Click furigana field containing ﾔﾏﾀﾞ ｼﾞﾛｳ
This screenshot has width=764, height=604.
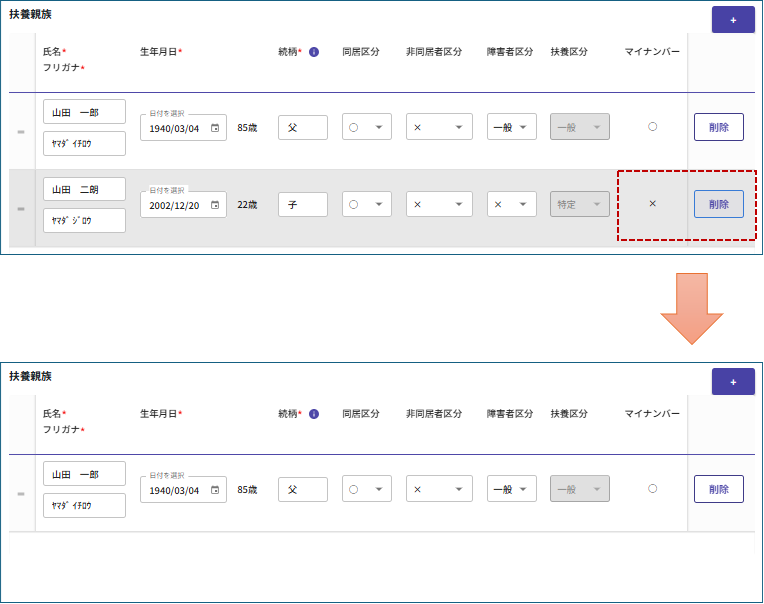pyautogui.click(x=84, y=220)
